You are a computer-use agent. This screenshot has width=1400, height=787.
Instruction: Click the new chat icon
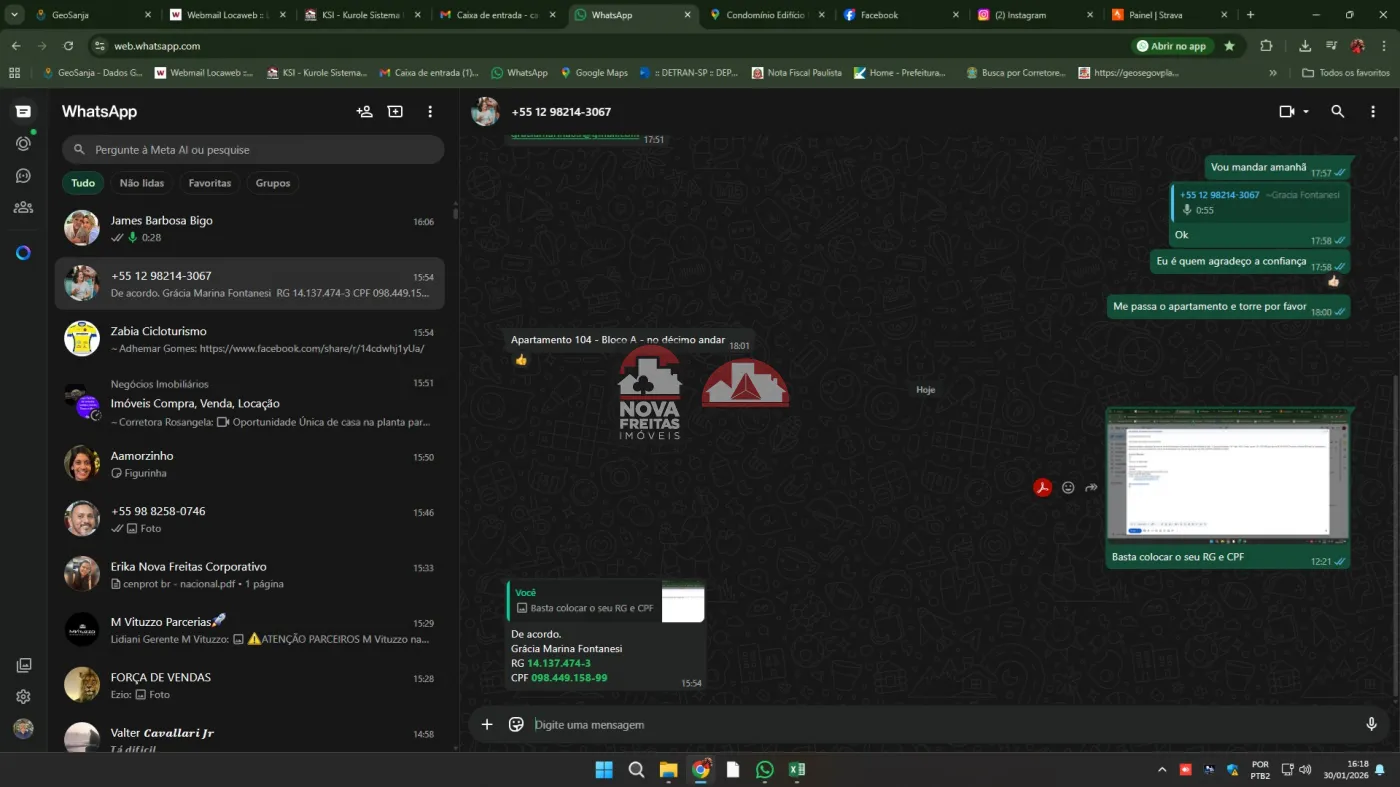[364, 112]
